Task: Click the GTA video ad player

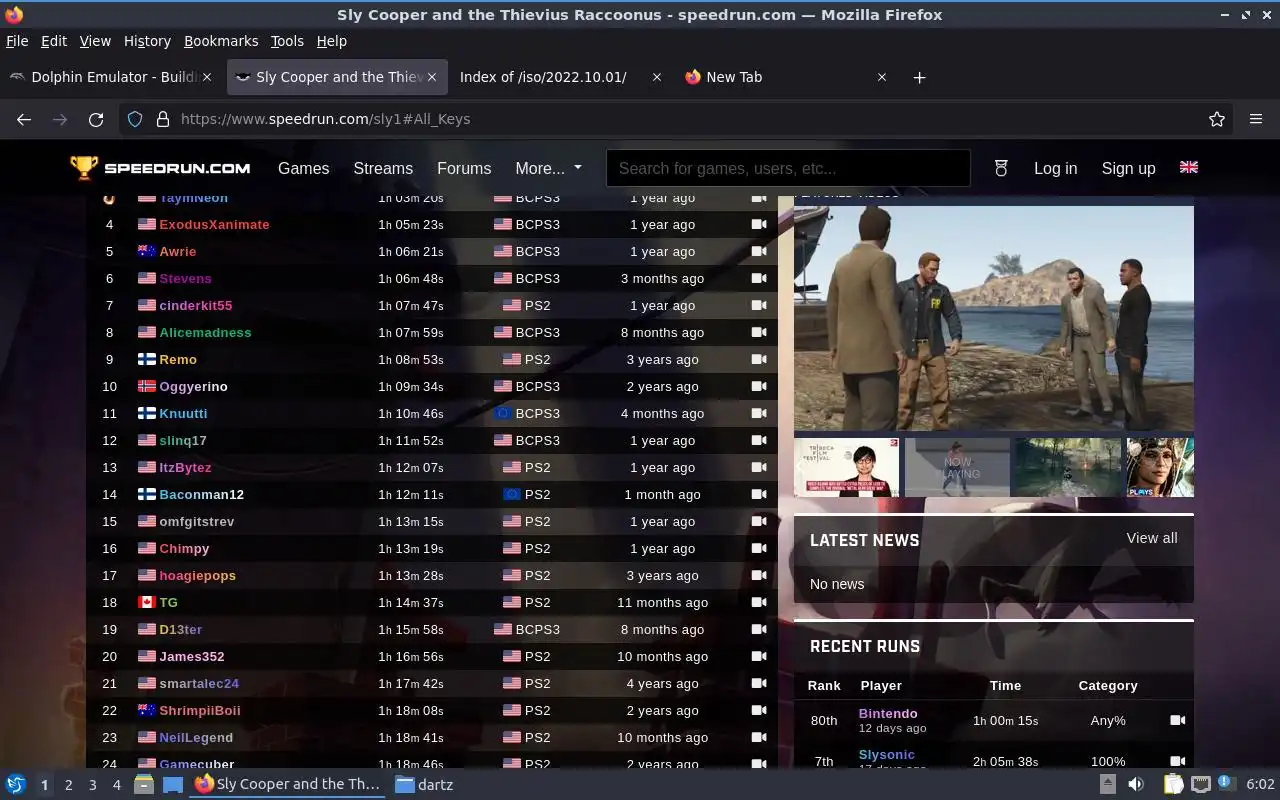Action: 994,318
